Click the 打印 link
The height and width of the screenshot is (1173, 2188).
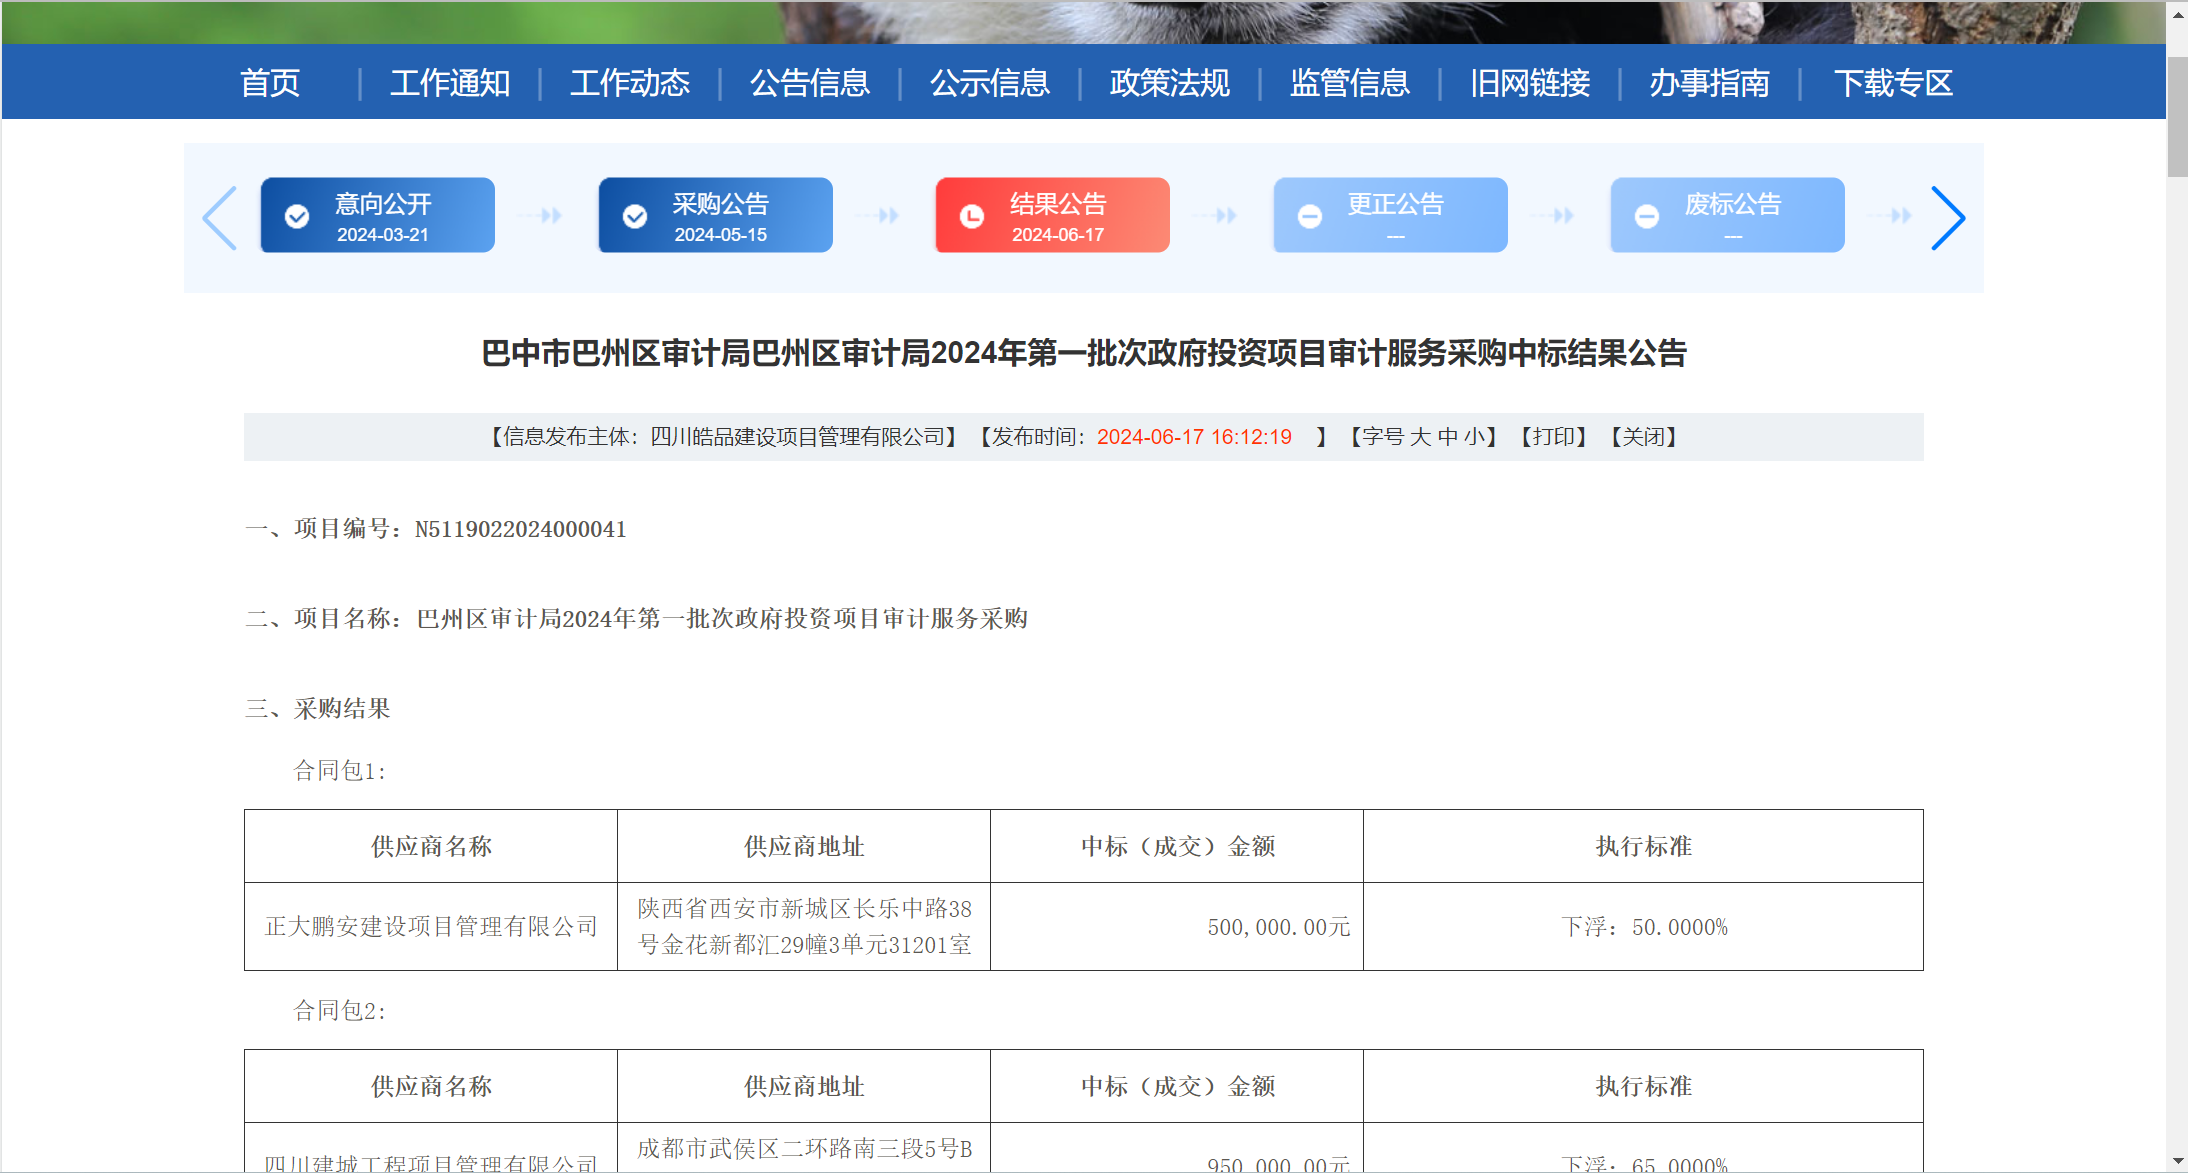coord(1554,437)
